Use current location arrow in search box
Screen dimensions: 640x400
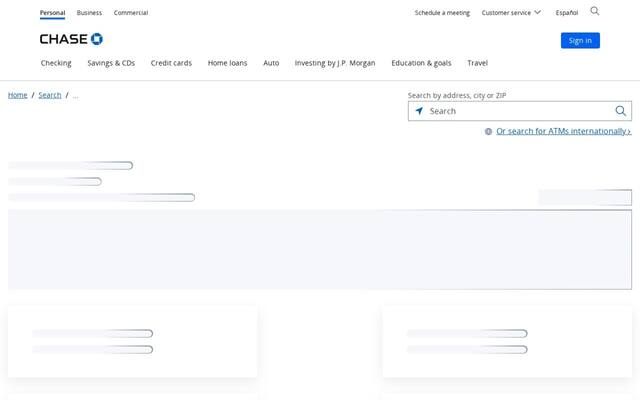pos(419,111)
